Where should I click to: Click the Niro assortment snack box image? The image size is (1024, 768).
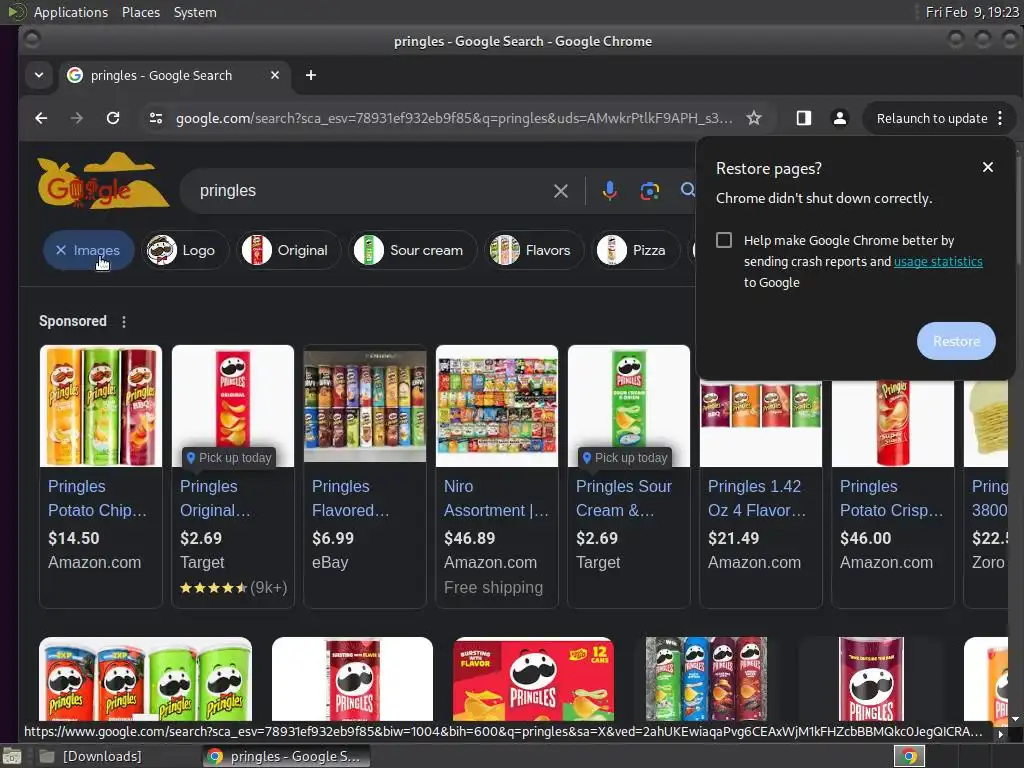tap(496, 406)
